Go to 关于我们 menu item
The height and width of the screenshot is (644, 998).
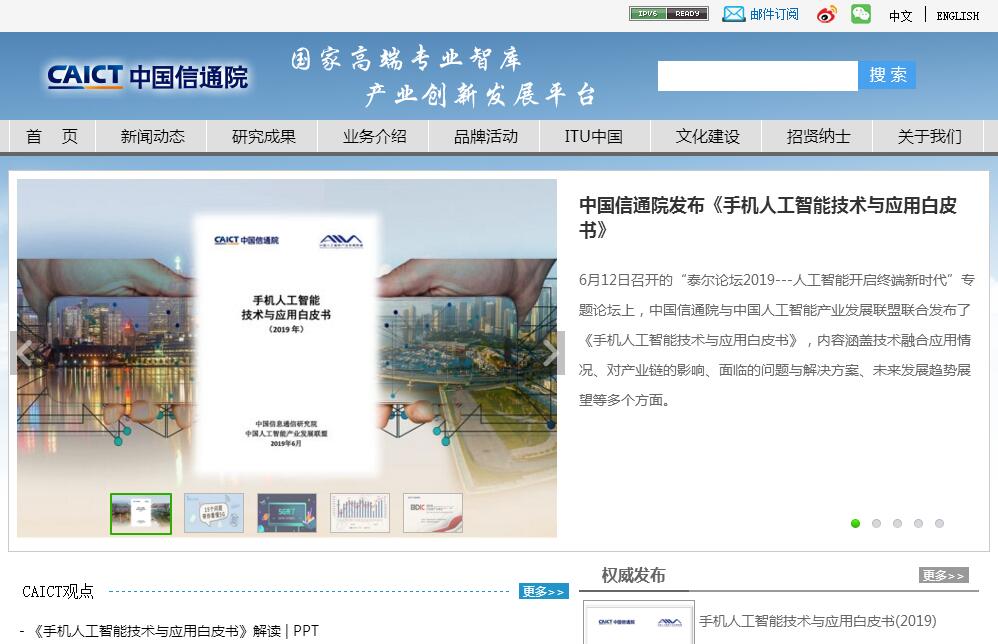929,137
